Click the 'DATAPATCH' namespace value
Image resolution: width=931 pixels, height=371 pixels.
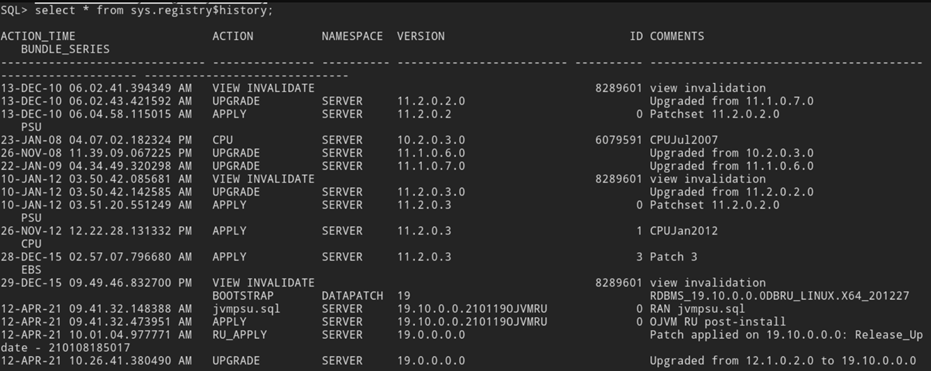pyautogui.click(x=352, y=296)
